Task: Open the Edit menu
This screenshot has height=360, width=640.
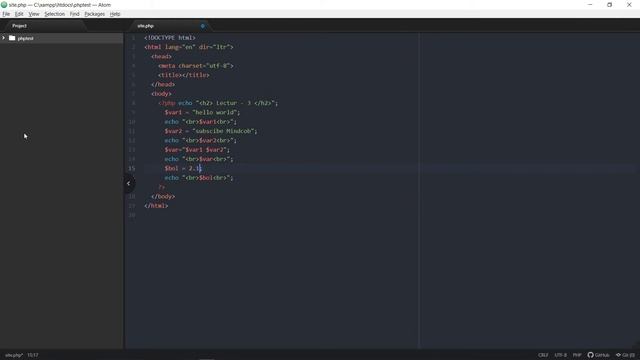Action: pyautogui.click(x=19, y=14)
